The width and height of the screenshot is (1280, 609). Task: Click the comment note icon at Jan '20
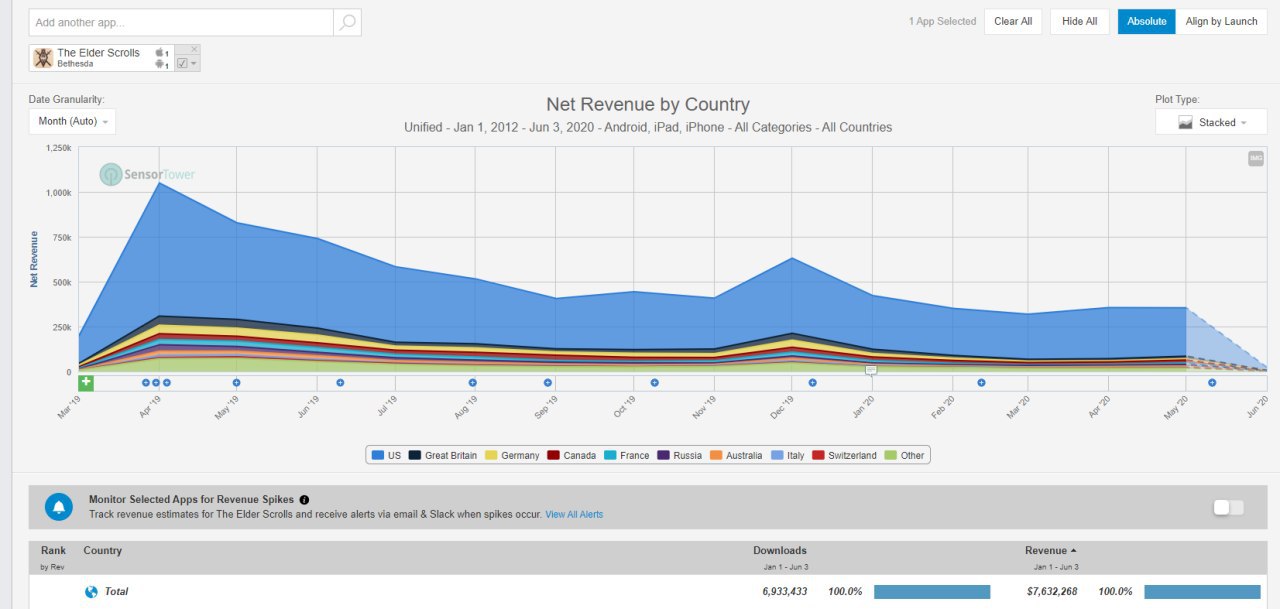click(x=871, y=370)
